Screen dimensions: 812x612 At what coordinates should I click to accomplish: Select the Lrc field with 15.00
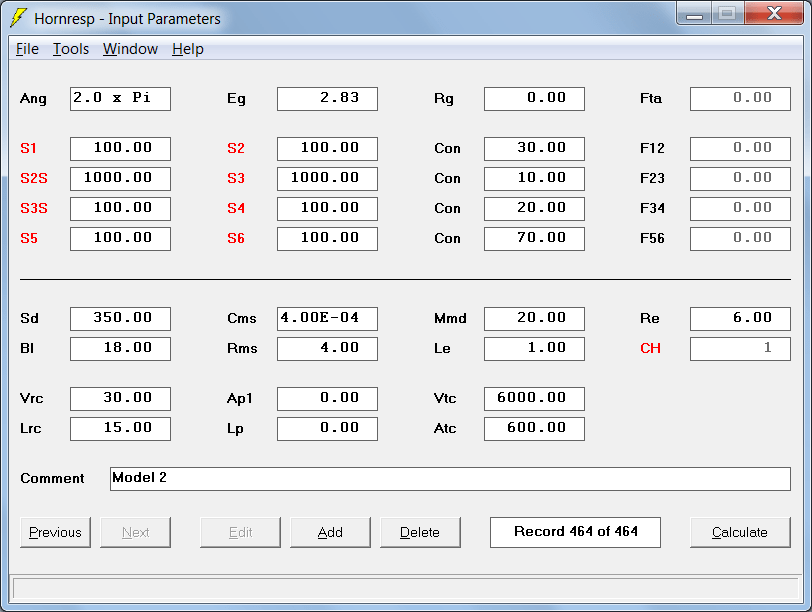(x=120, y=429)
